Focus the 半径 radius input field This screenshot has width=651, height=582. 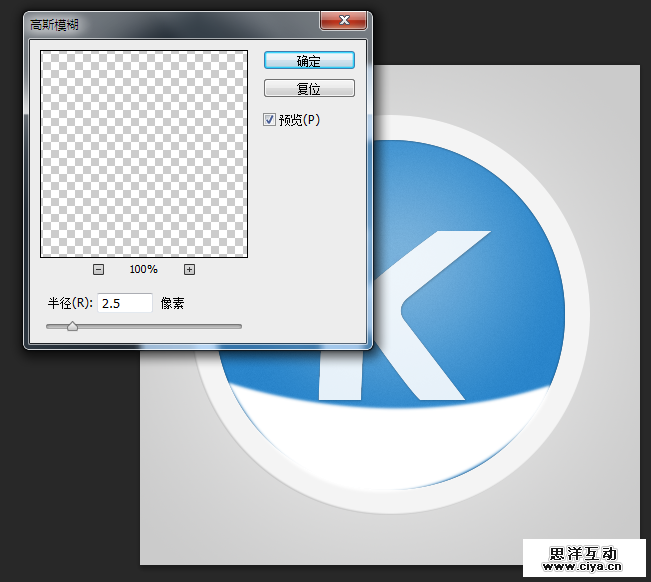point(124,303)
